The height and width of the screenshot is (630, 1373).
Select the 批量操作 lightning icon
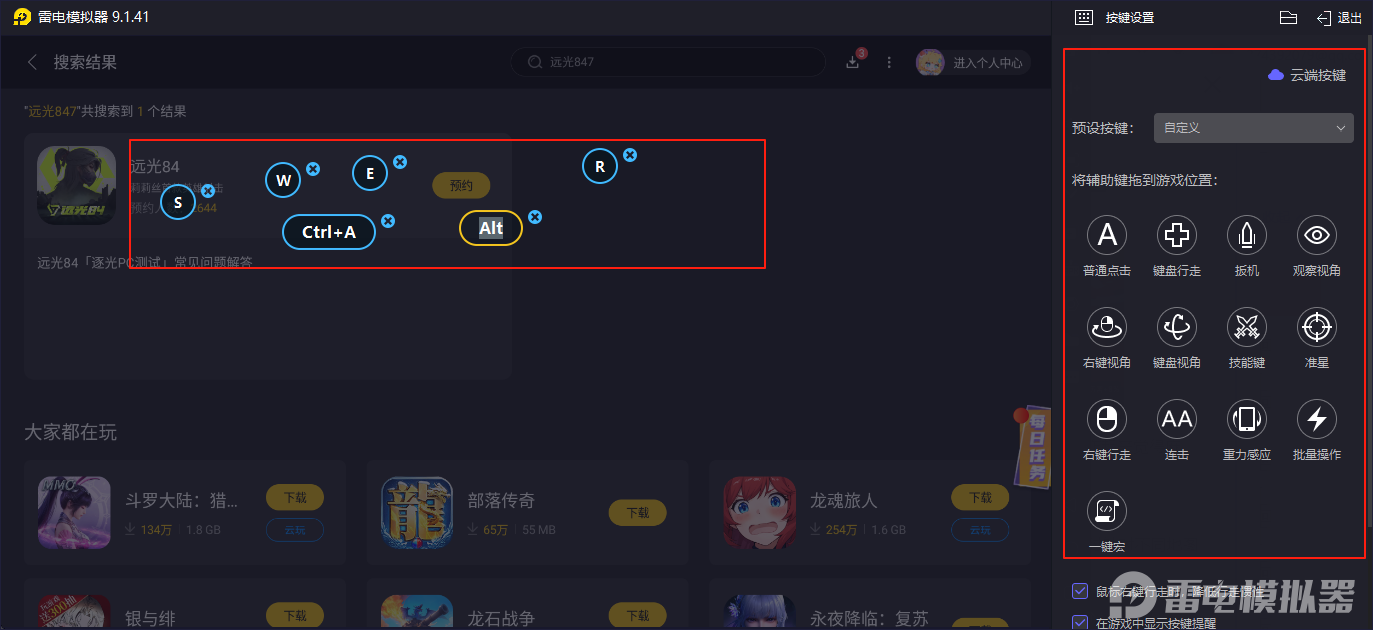click(1317, 419)
